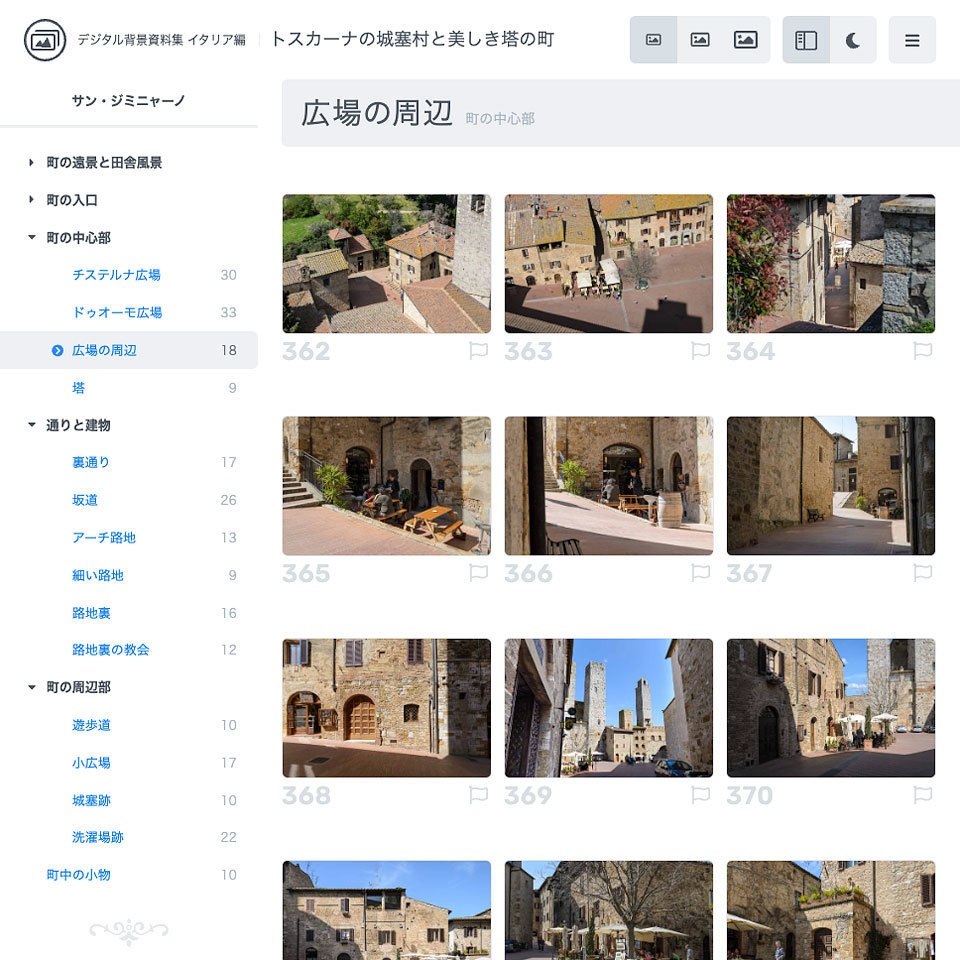Flag image 367
This screenshot has height=960, width=960.
923,573
